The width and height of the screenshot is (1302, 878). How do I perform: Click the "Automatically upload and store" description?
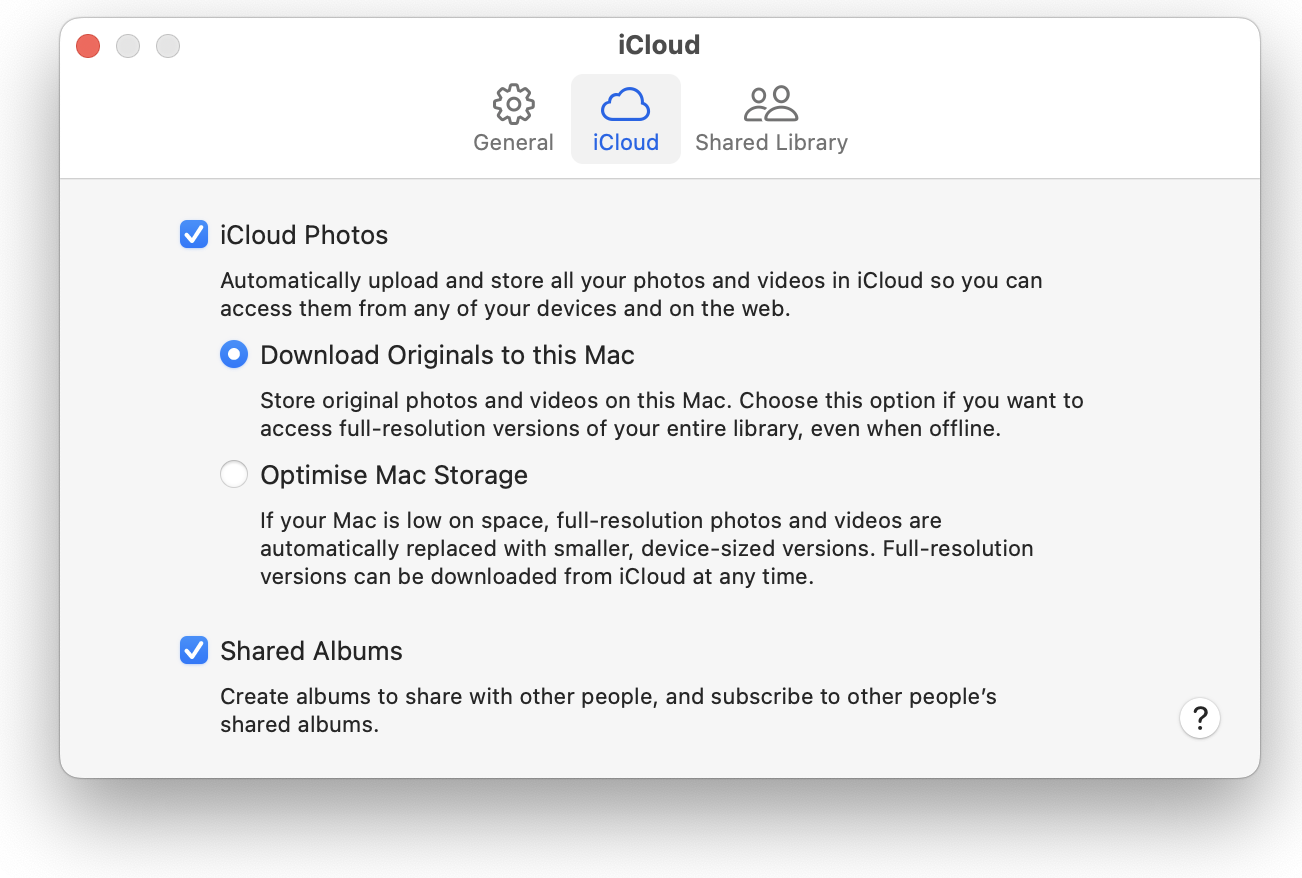(x=631, y=295)
